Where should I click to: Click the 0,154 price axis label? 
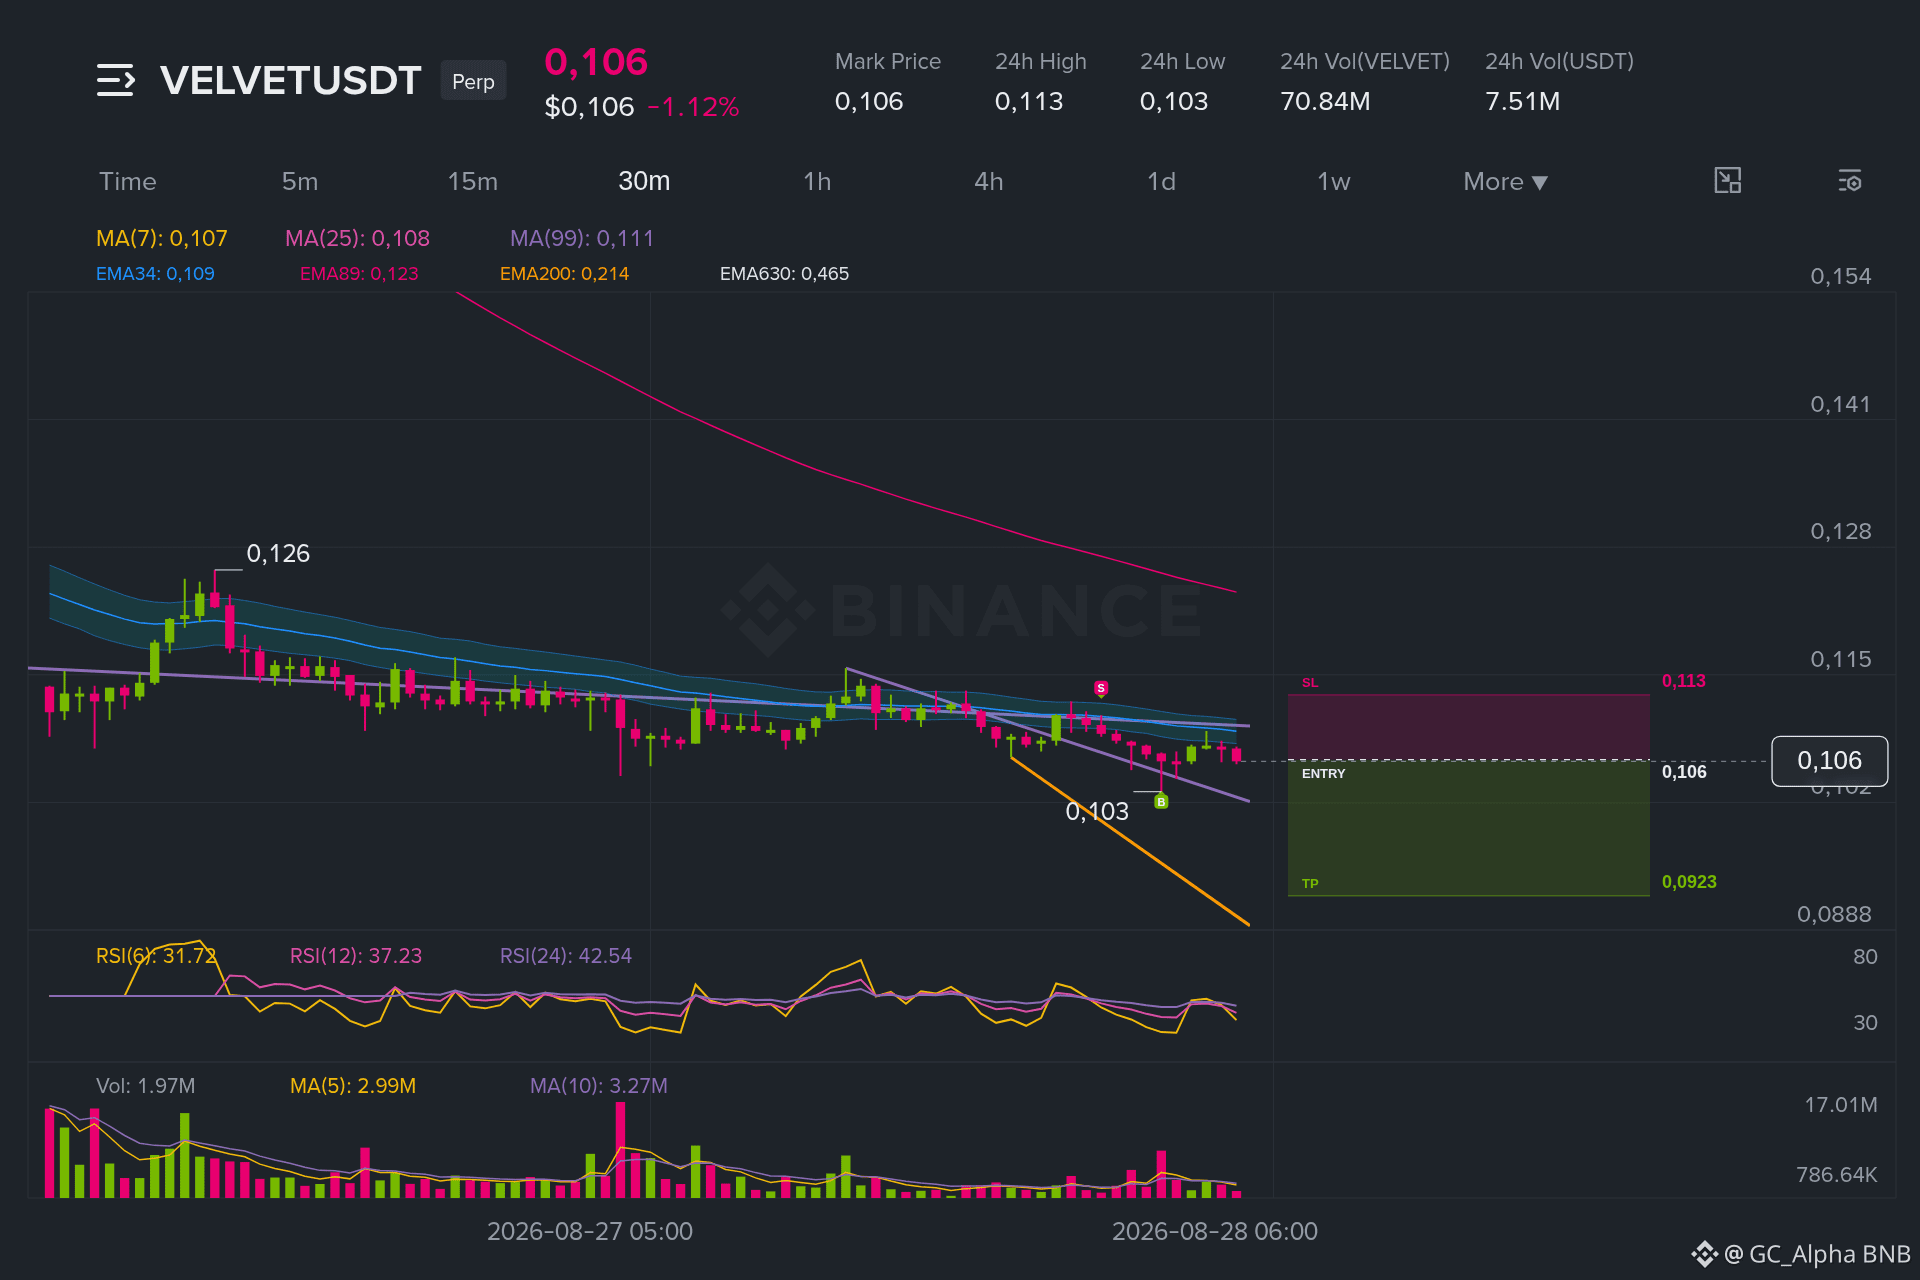click(1840, 277)
